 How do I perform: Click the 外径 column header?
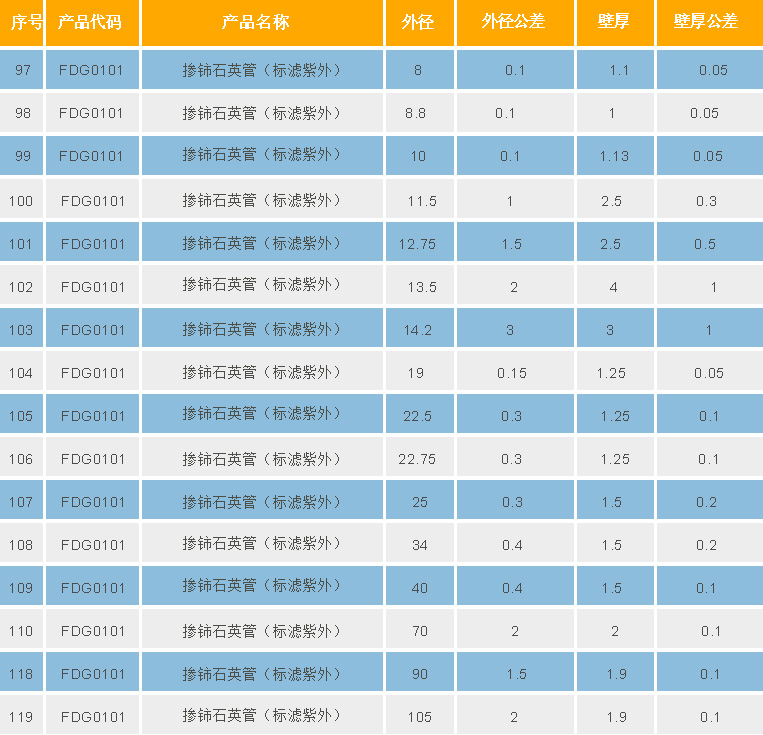(x=418, y=22)
